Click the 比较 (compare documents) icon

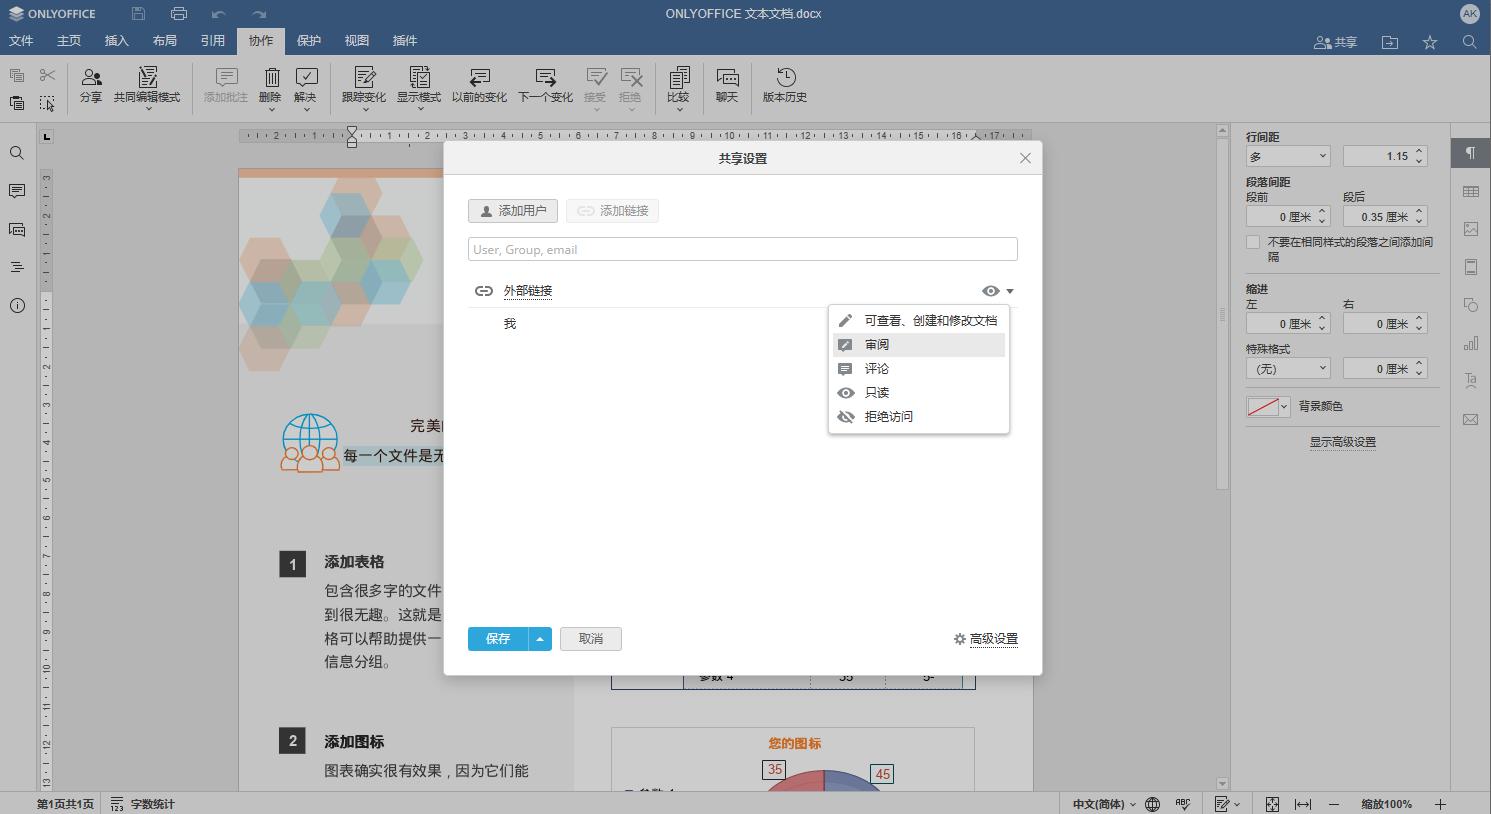coord(679,86)
